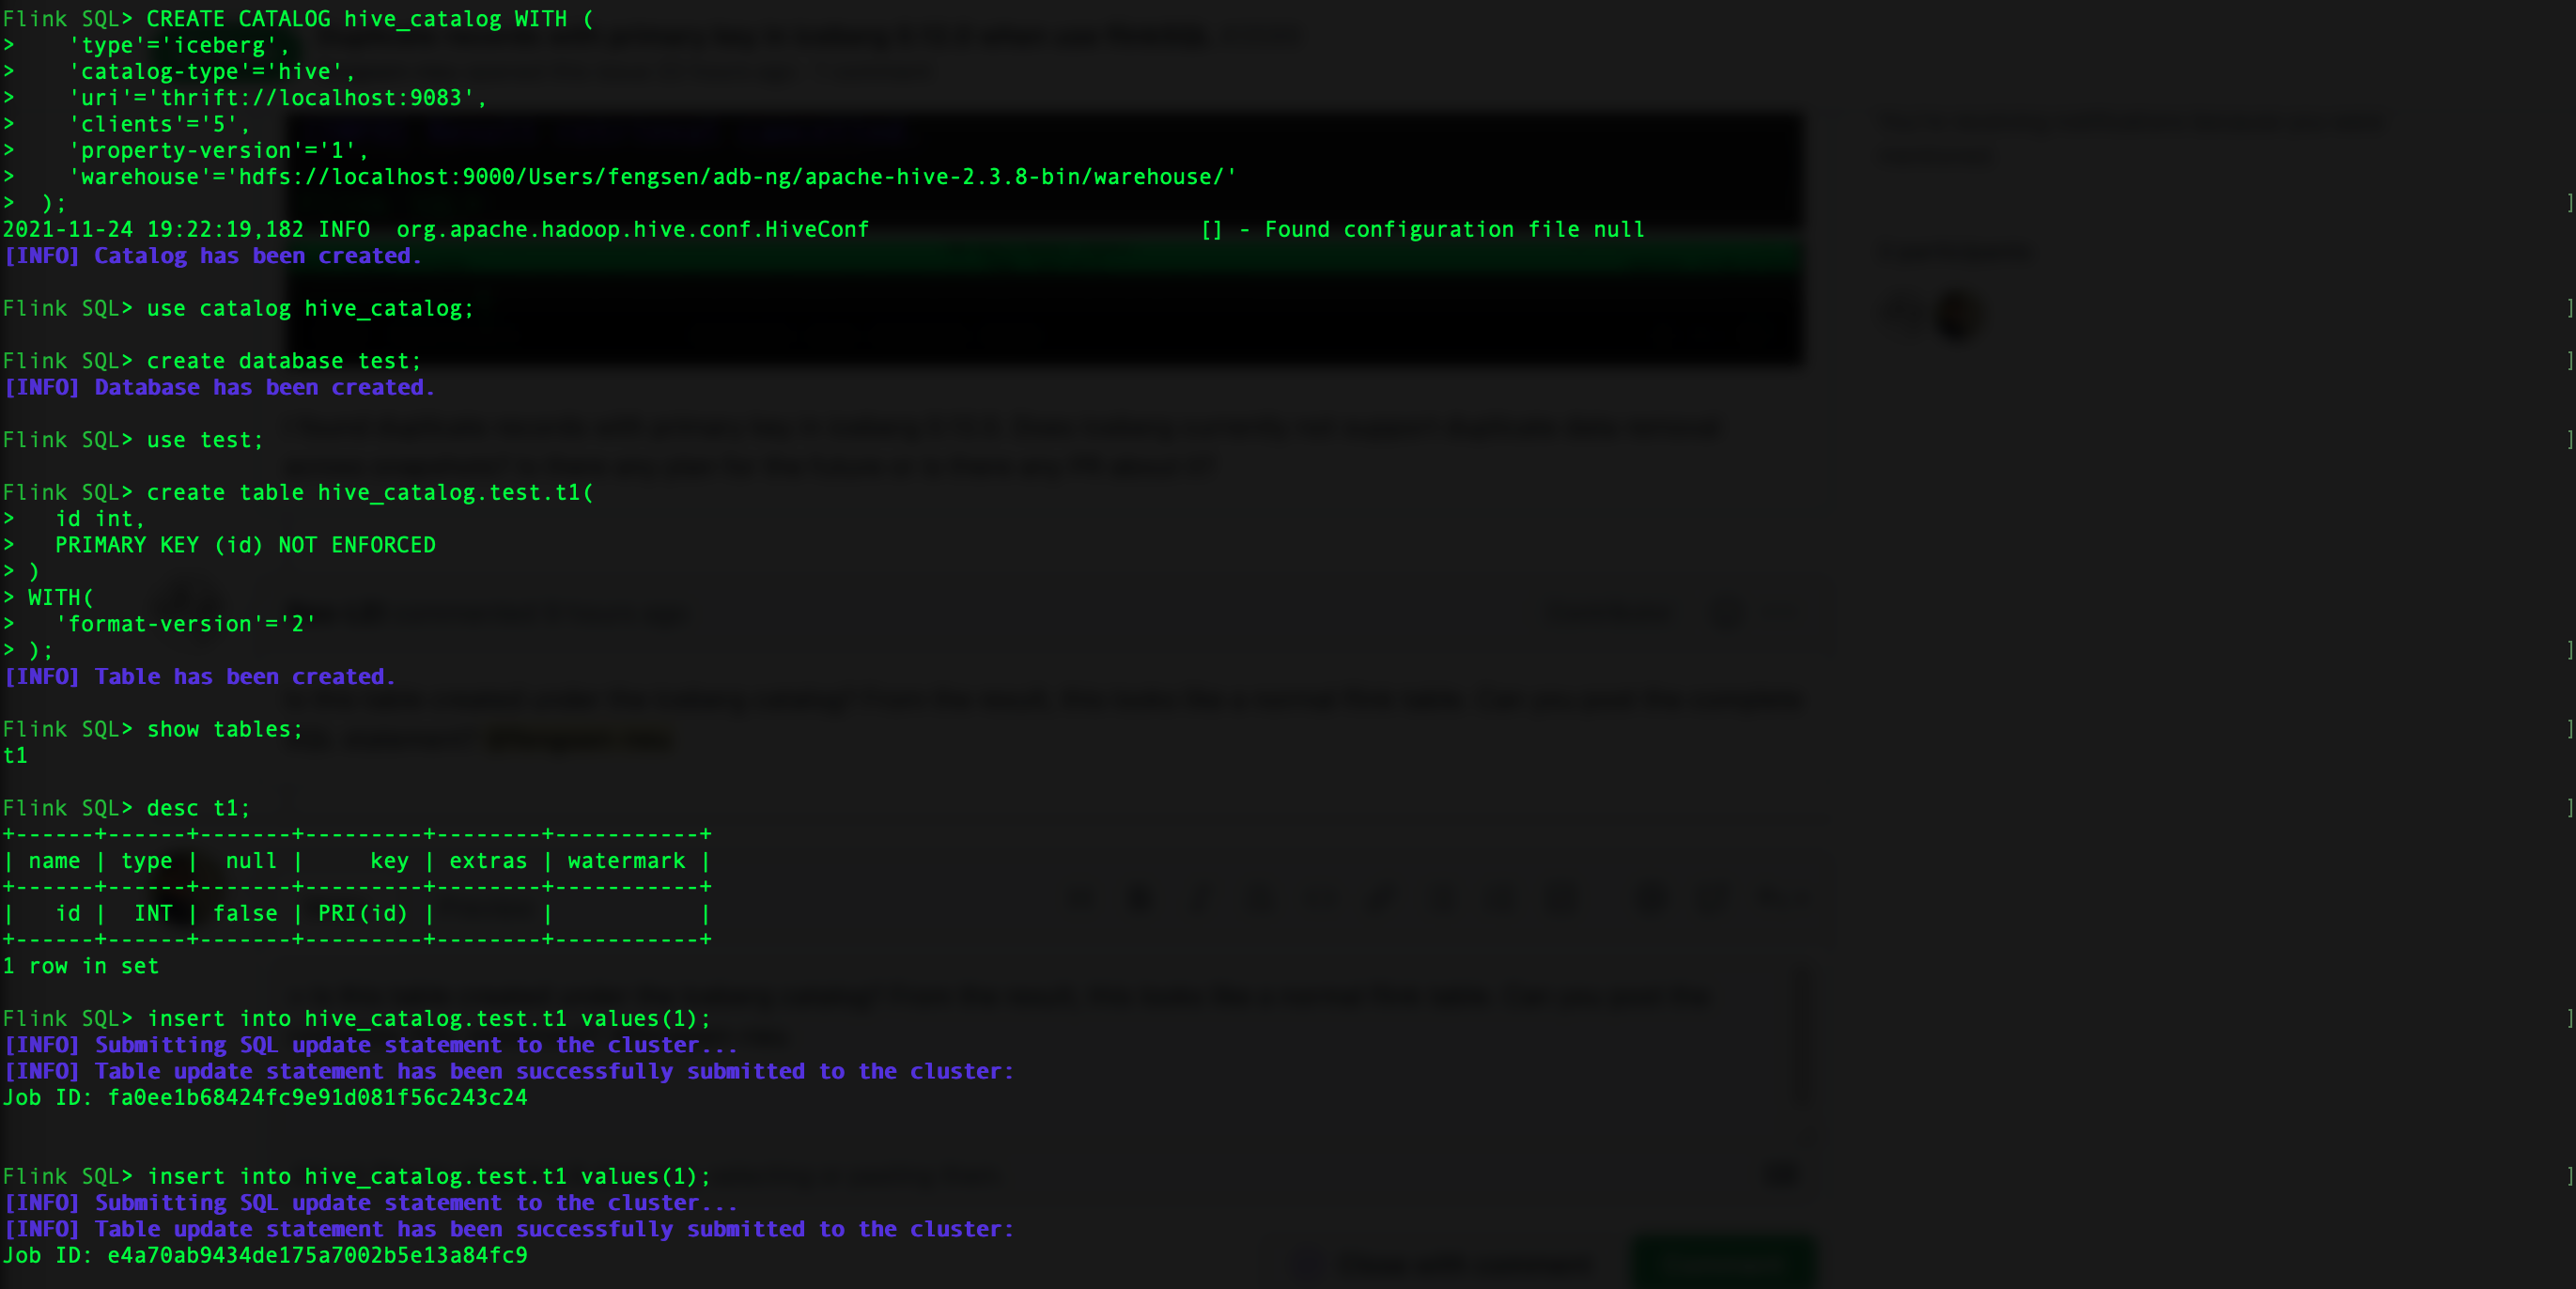Click the mark bracket beside the second insert command
The height and width of the screenshot is (1289, 2576).
pos(2570,1176)
